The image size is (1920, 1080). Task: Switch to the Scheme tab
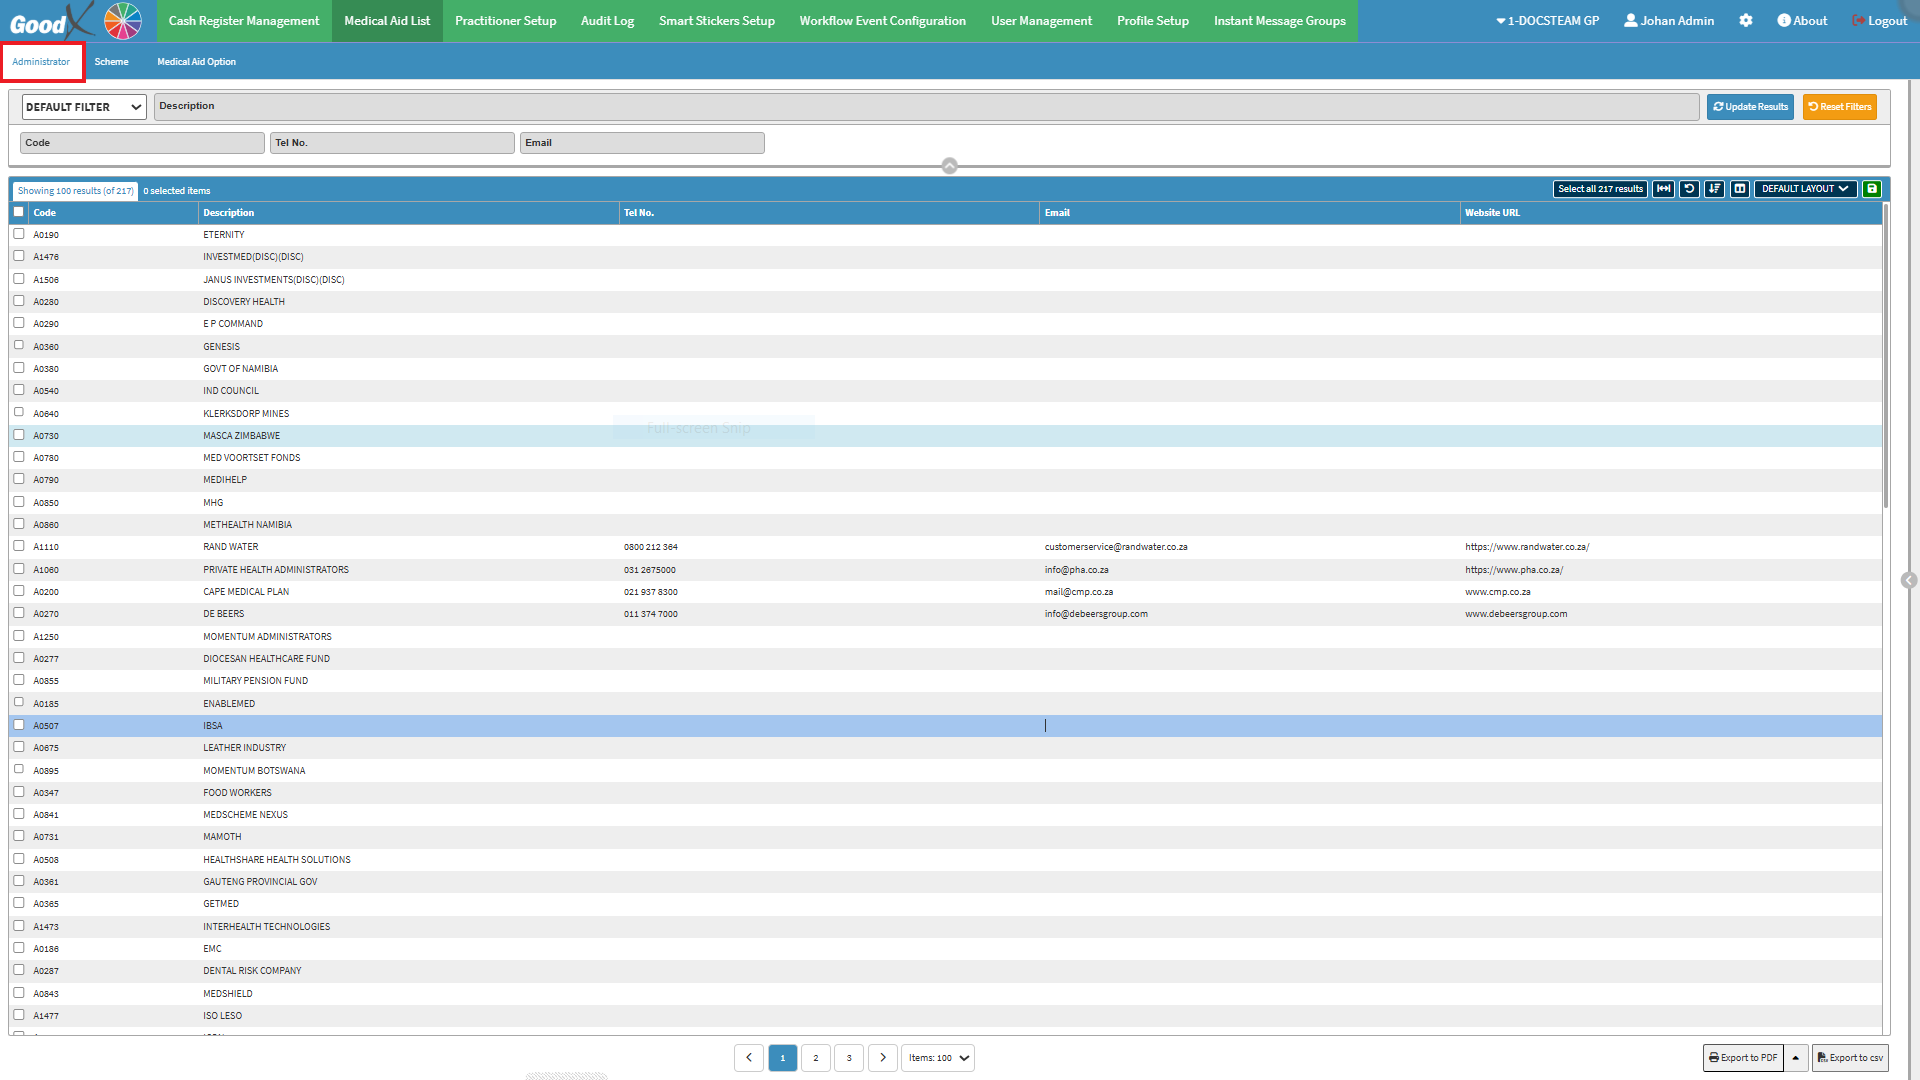point(111,62)
